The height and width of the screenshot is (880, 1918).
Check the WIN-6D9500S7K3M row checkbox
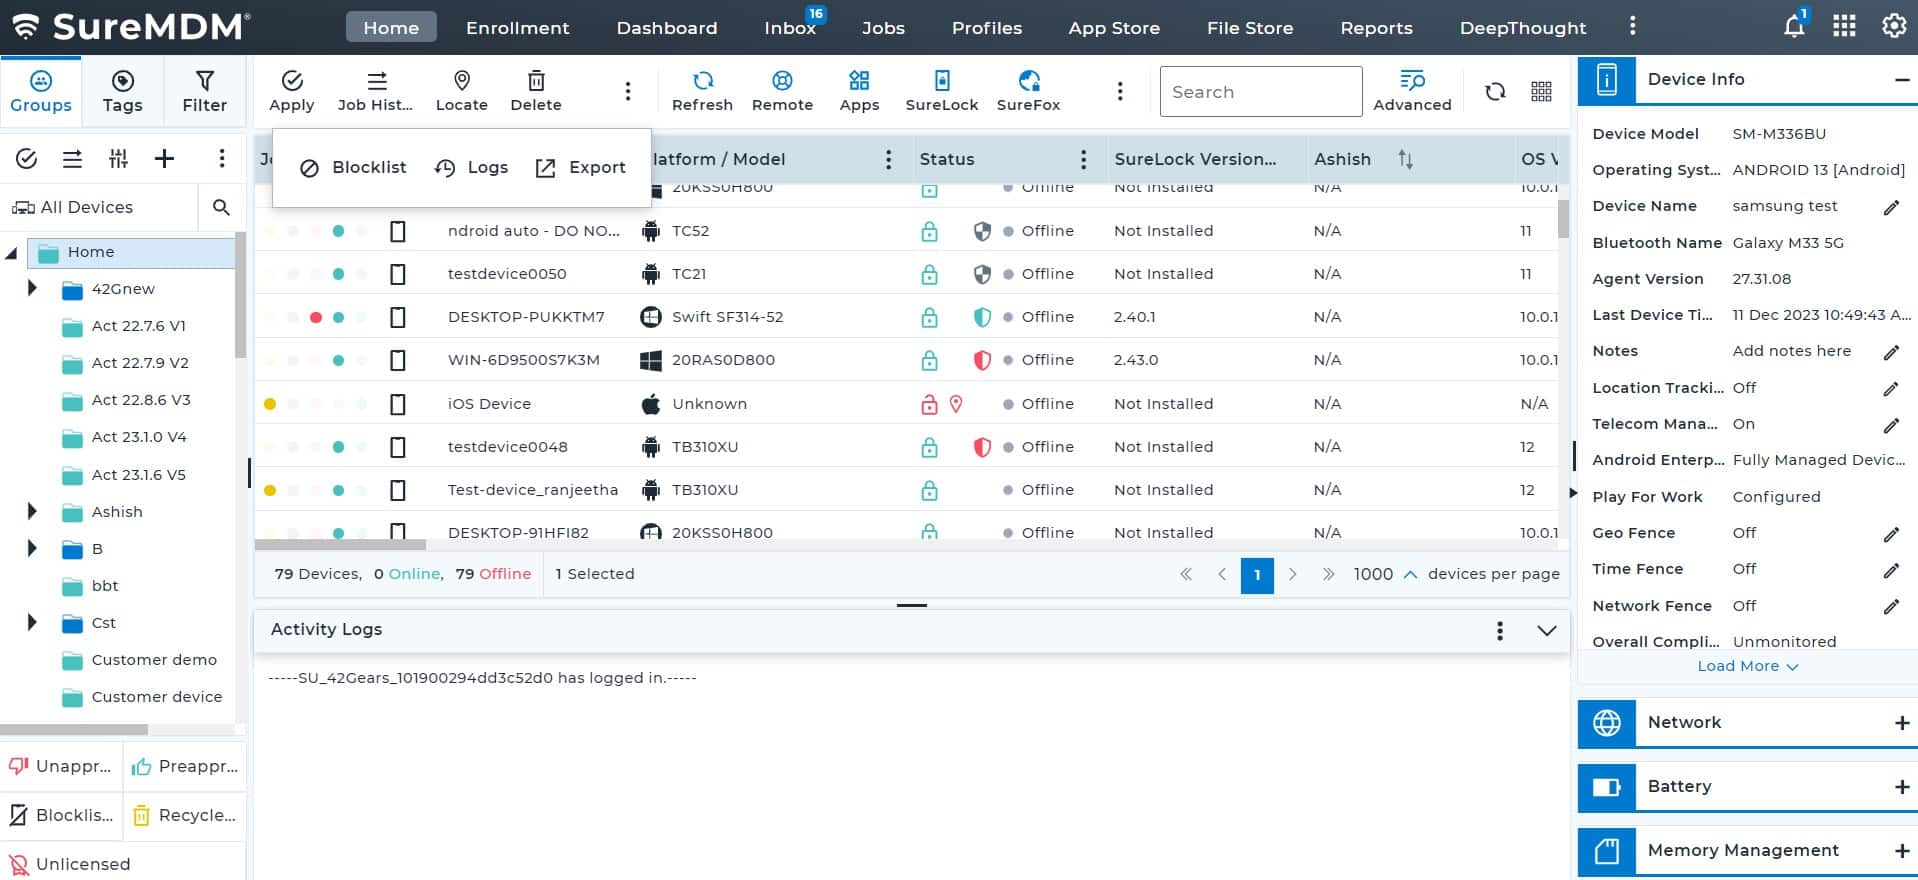coord(397,360)
